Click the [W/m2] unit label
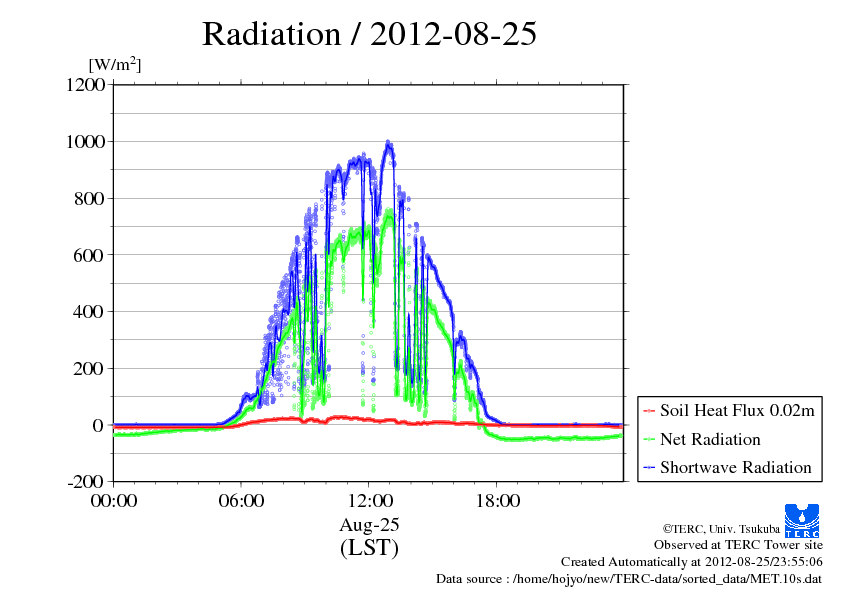This screenshot has height=595, width=842. coord(115,65)
